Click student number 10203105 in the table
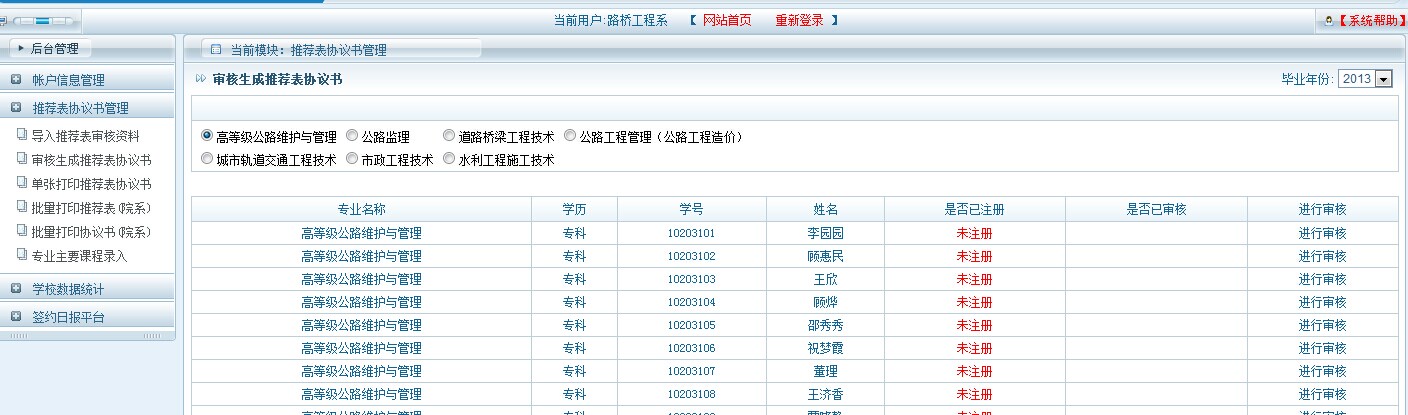The width and height of the screenshot is (1408, 415). pyautogui.click(x=691, y=325)
